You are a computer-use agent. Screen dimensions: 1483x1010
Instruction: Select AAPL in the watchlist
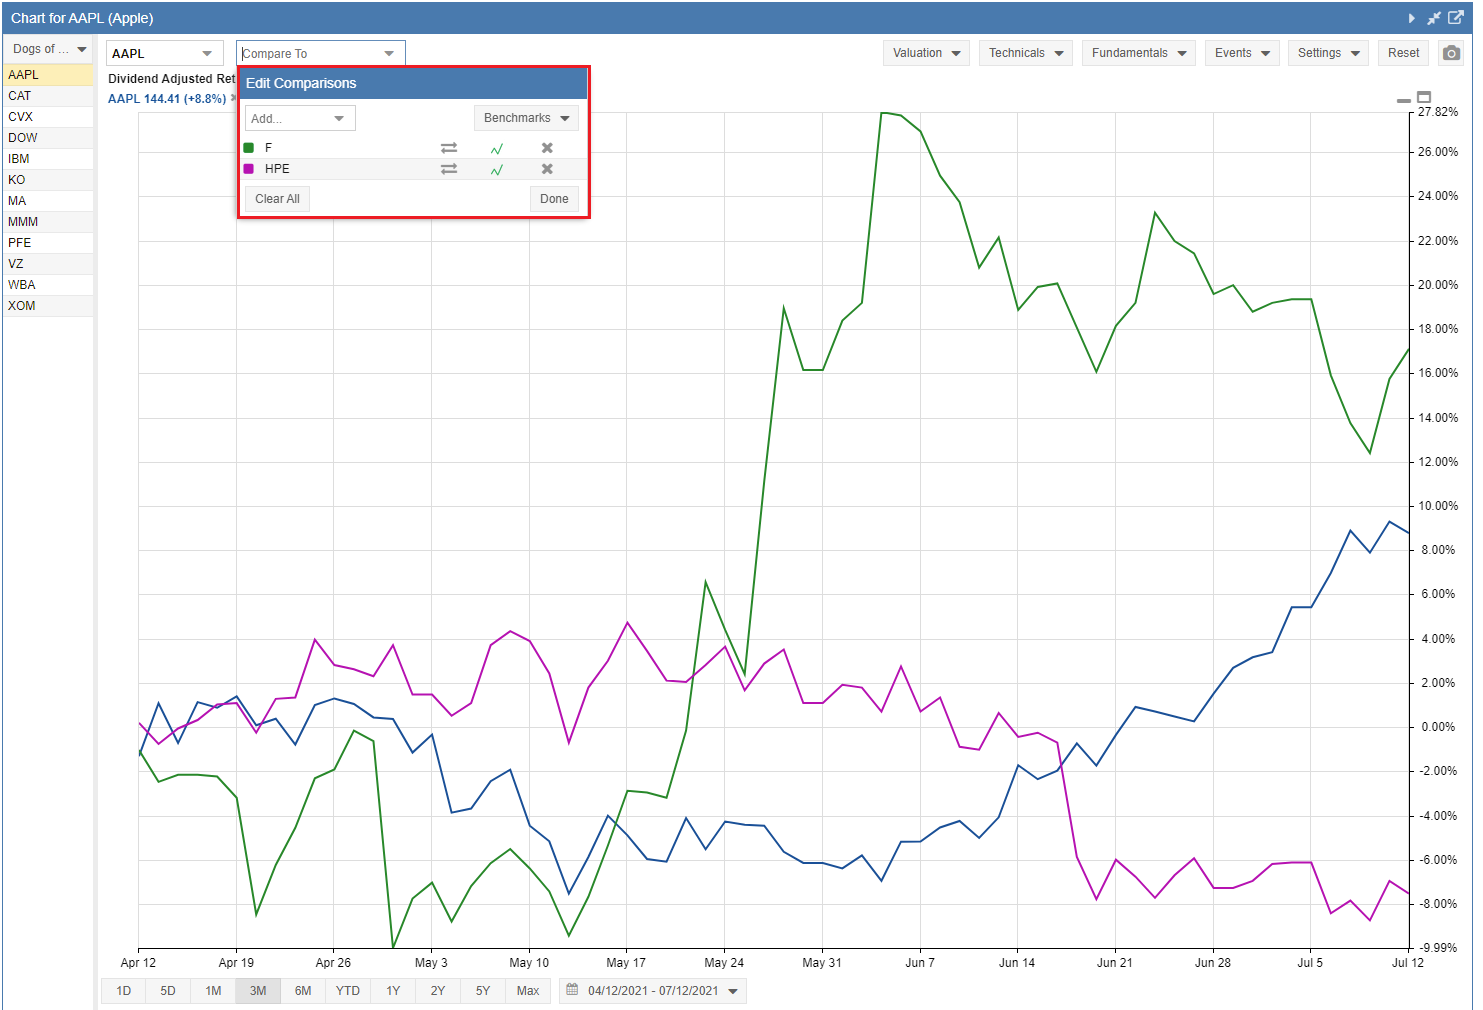coord(48,75)
